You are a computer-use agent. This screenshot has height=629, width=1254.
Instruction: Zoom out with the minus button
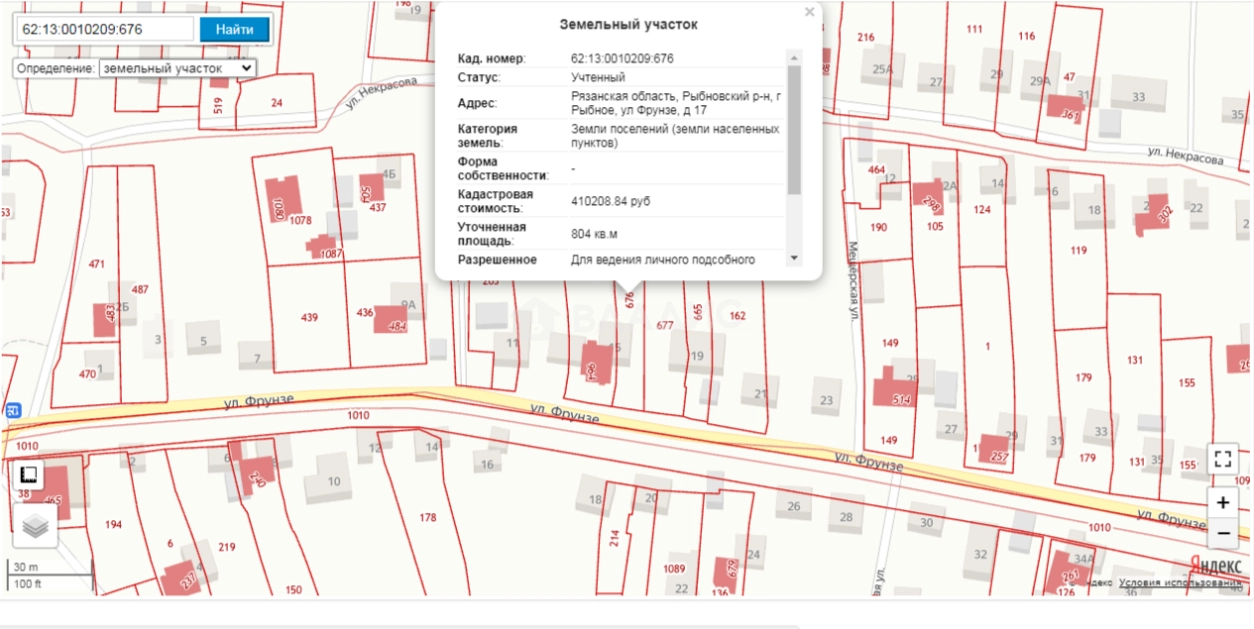coord(1222,535)
